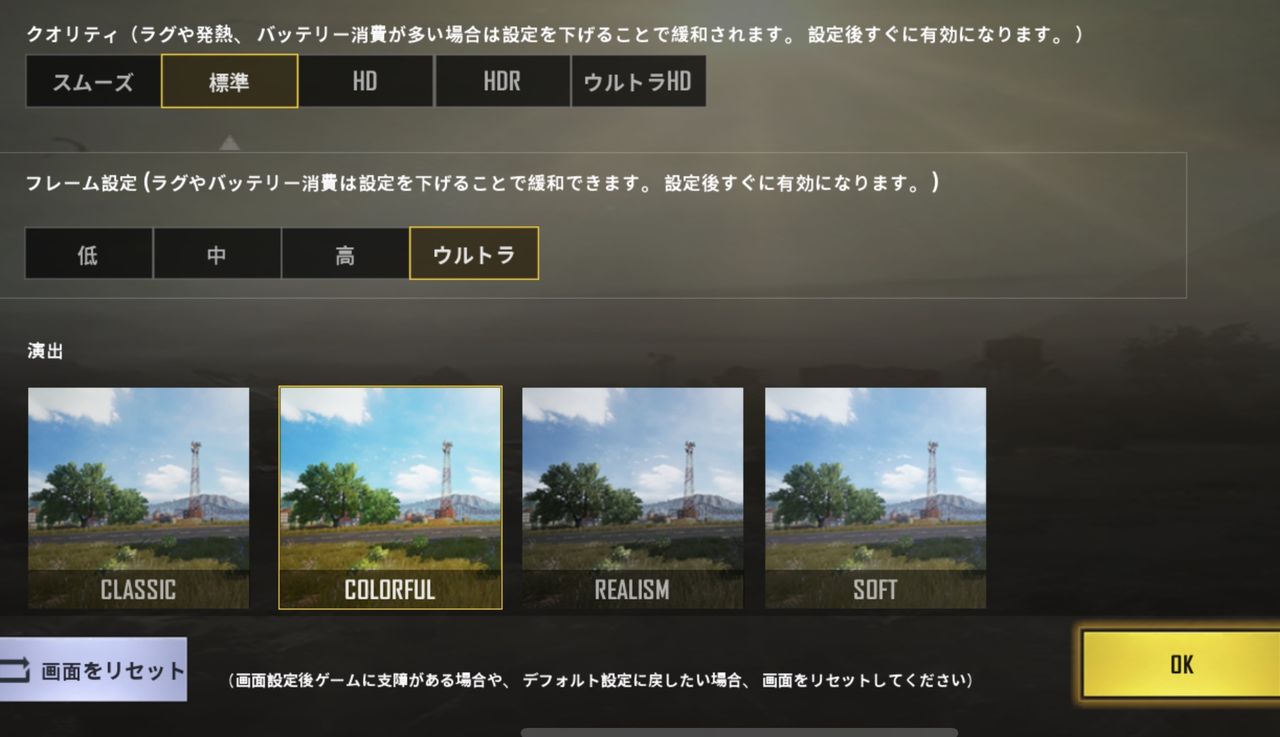Set graphics quality to HD

tap(365, 81)
